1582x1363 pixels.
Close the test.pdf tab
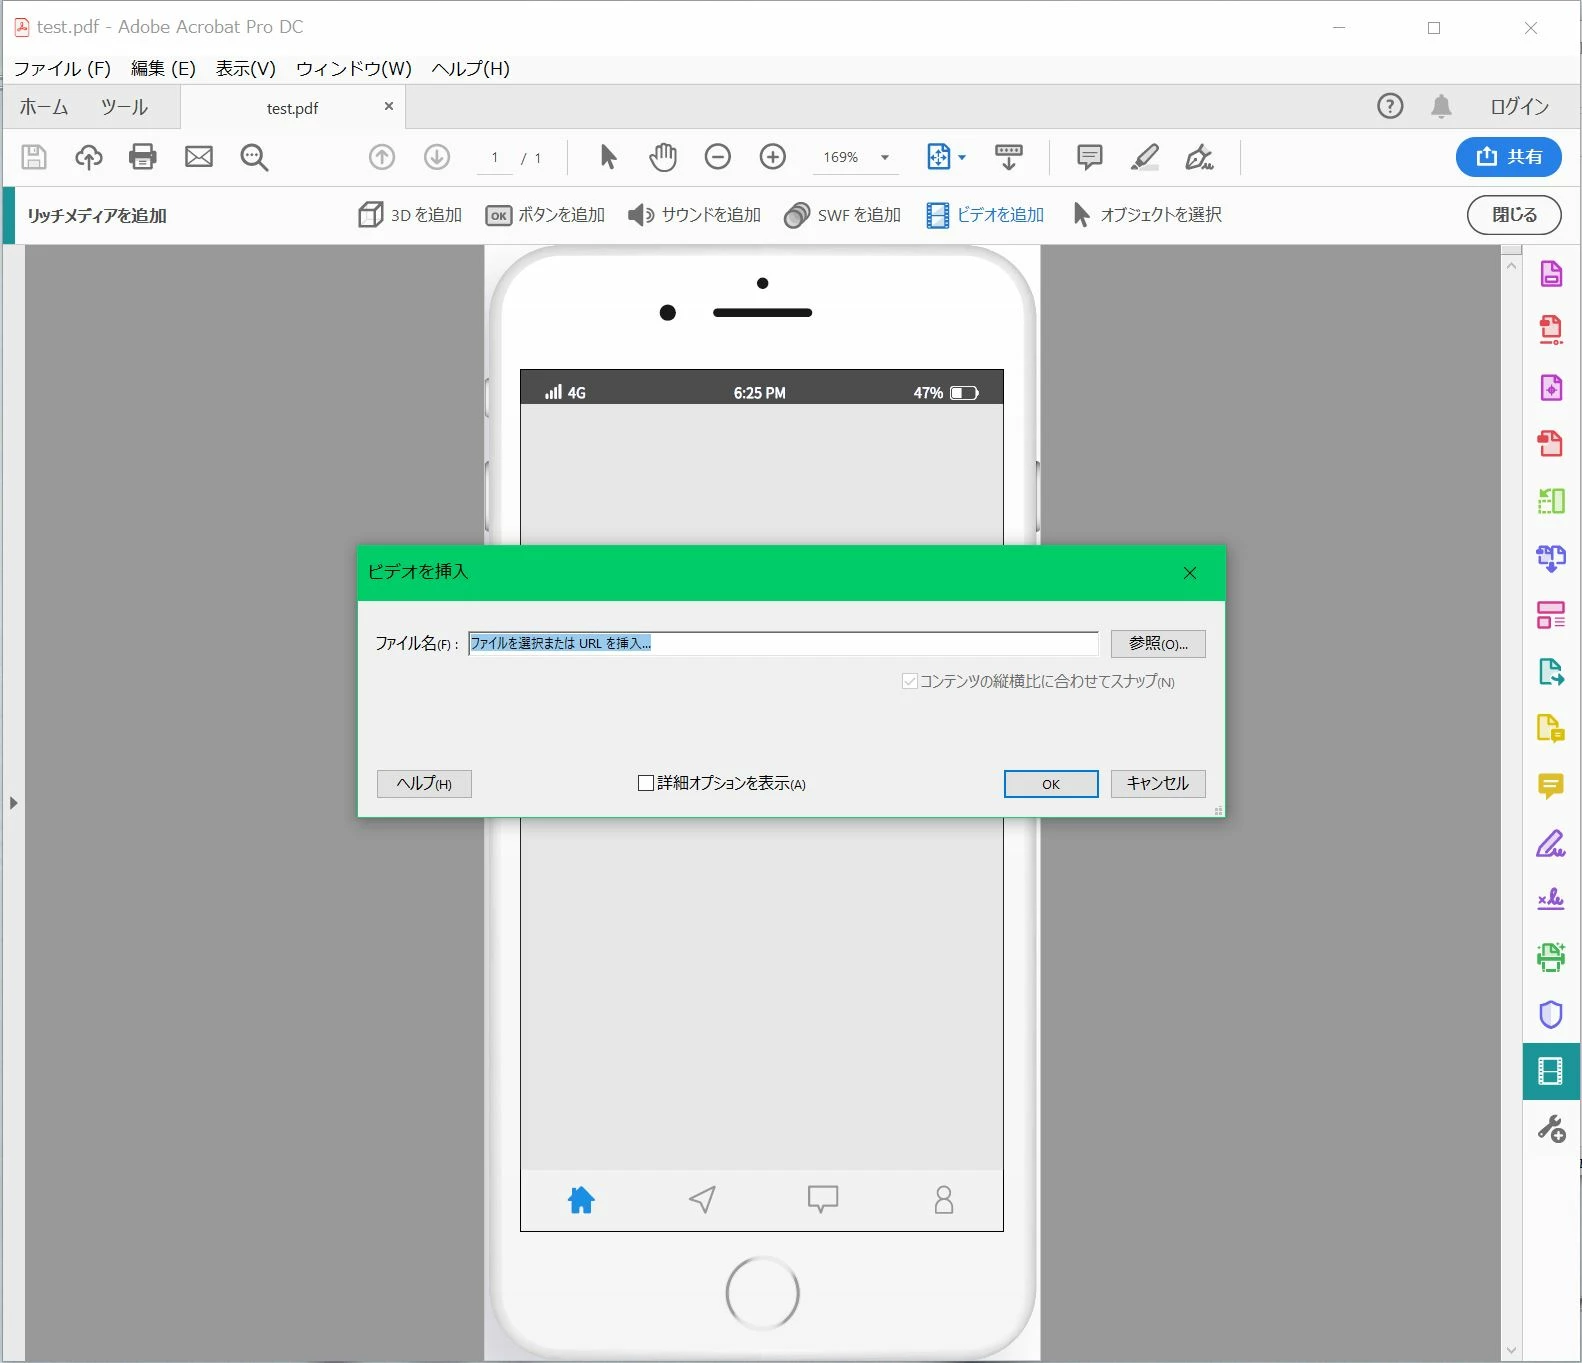coord(389,106)
